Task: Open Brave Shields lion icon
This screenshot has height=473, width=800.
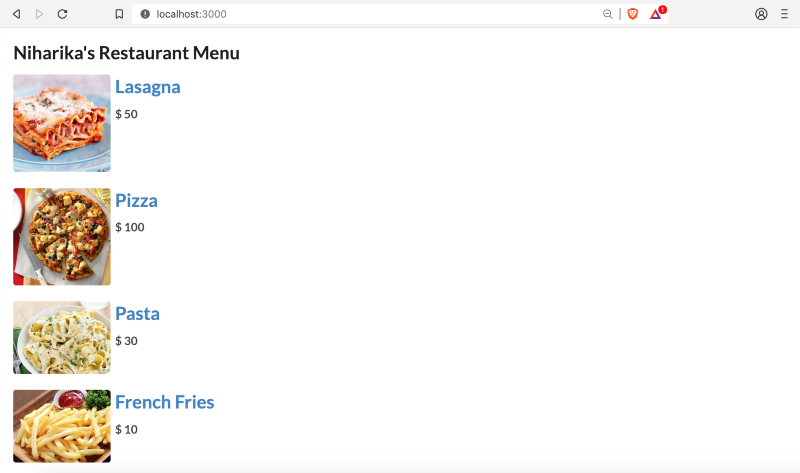Action: coord(633,14)
